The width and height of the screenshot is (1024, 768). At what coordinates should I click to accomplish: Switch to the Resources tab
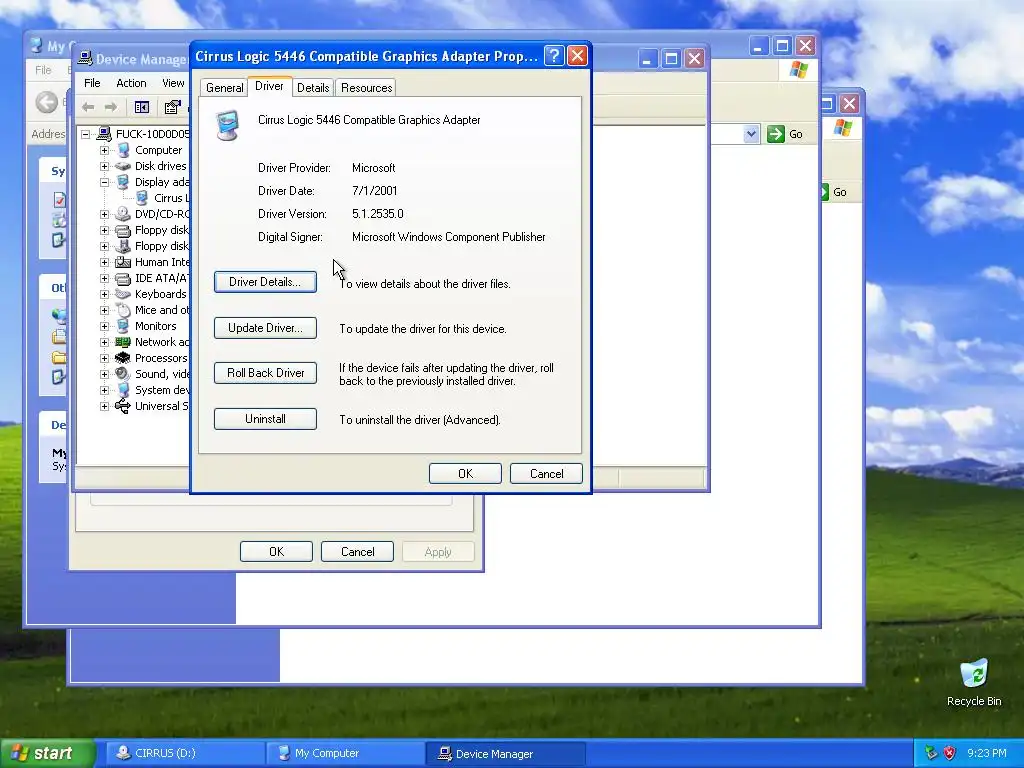(366, 88)
